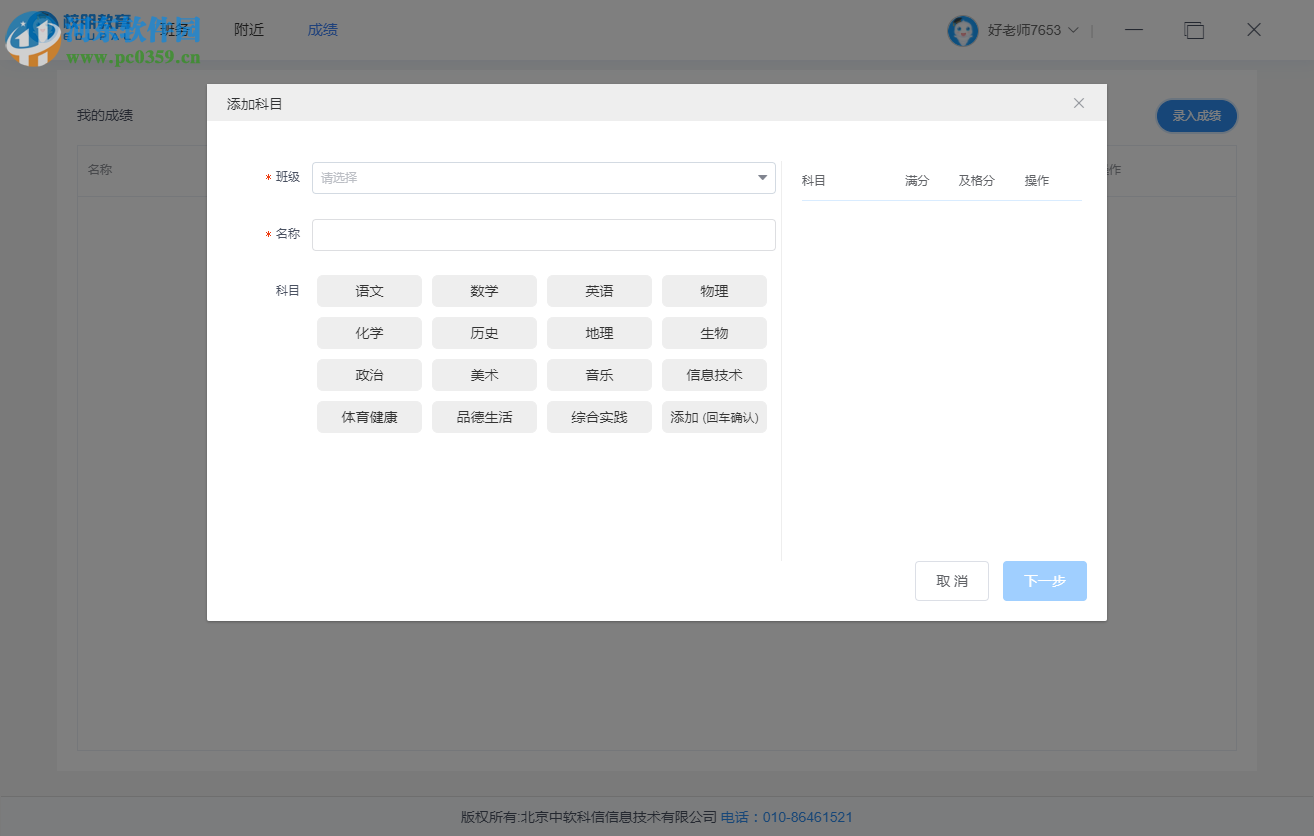Switch to the 附近 tab

click(x=249, y=30)
